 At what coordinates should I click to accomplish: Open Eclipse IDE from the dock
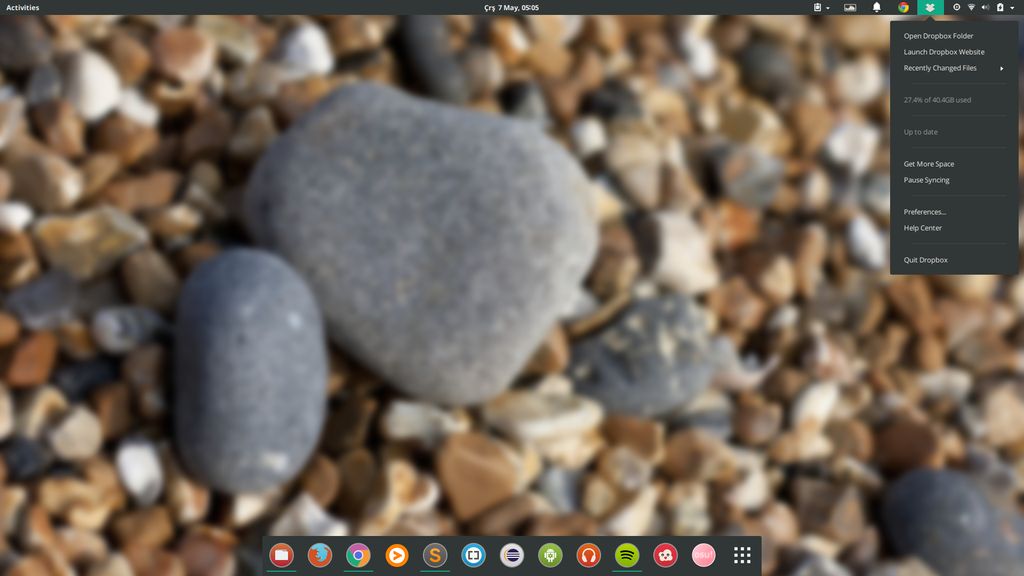pos(511,555)
